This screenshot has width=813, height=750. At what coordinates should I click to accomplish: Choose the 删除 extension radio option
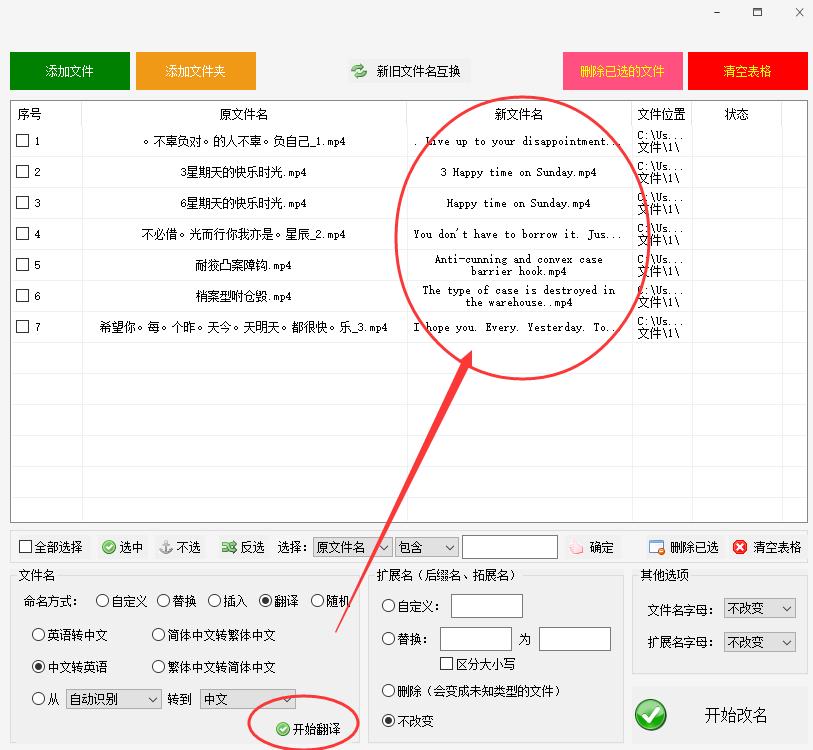point(388,691)
